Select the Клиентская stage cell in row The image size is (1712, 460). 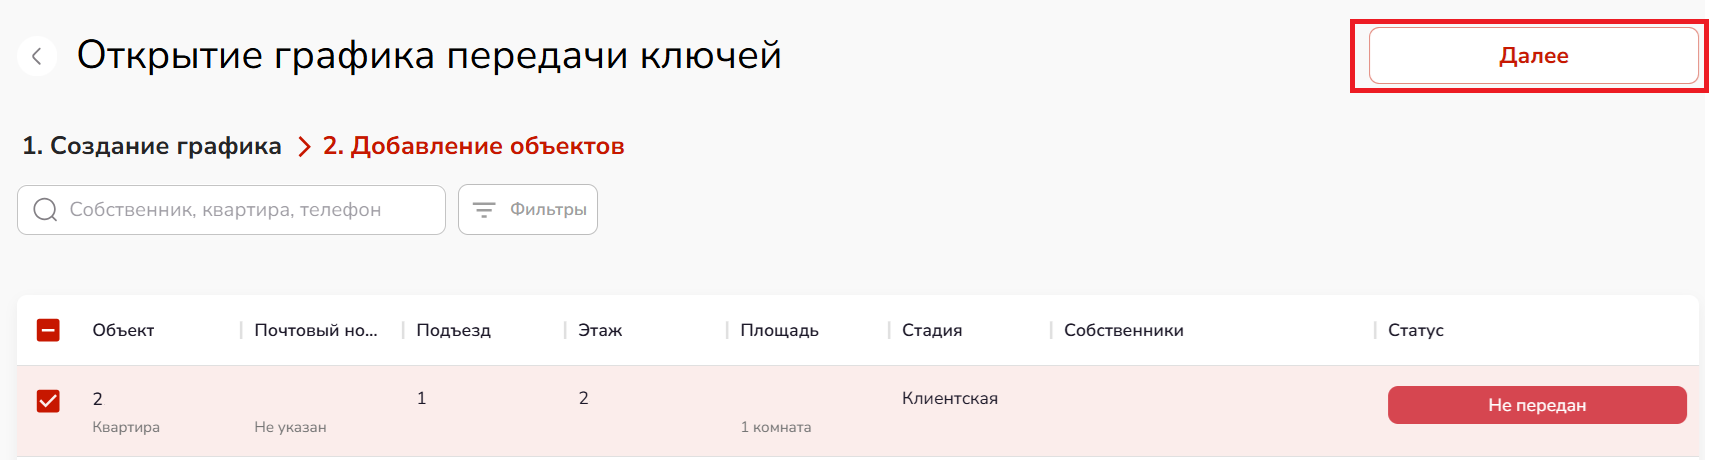click(949, 398)
